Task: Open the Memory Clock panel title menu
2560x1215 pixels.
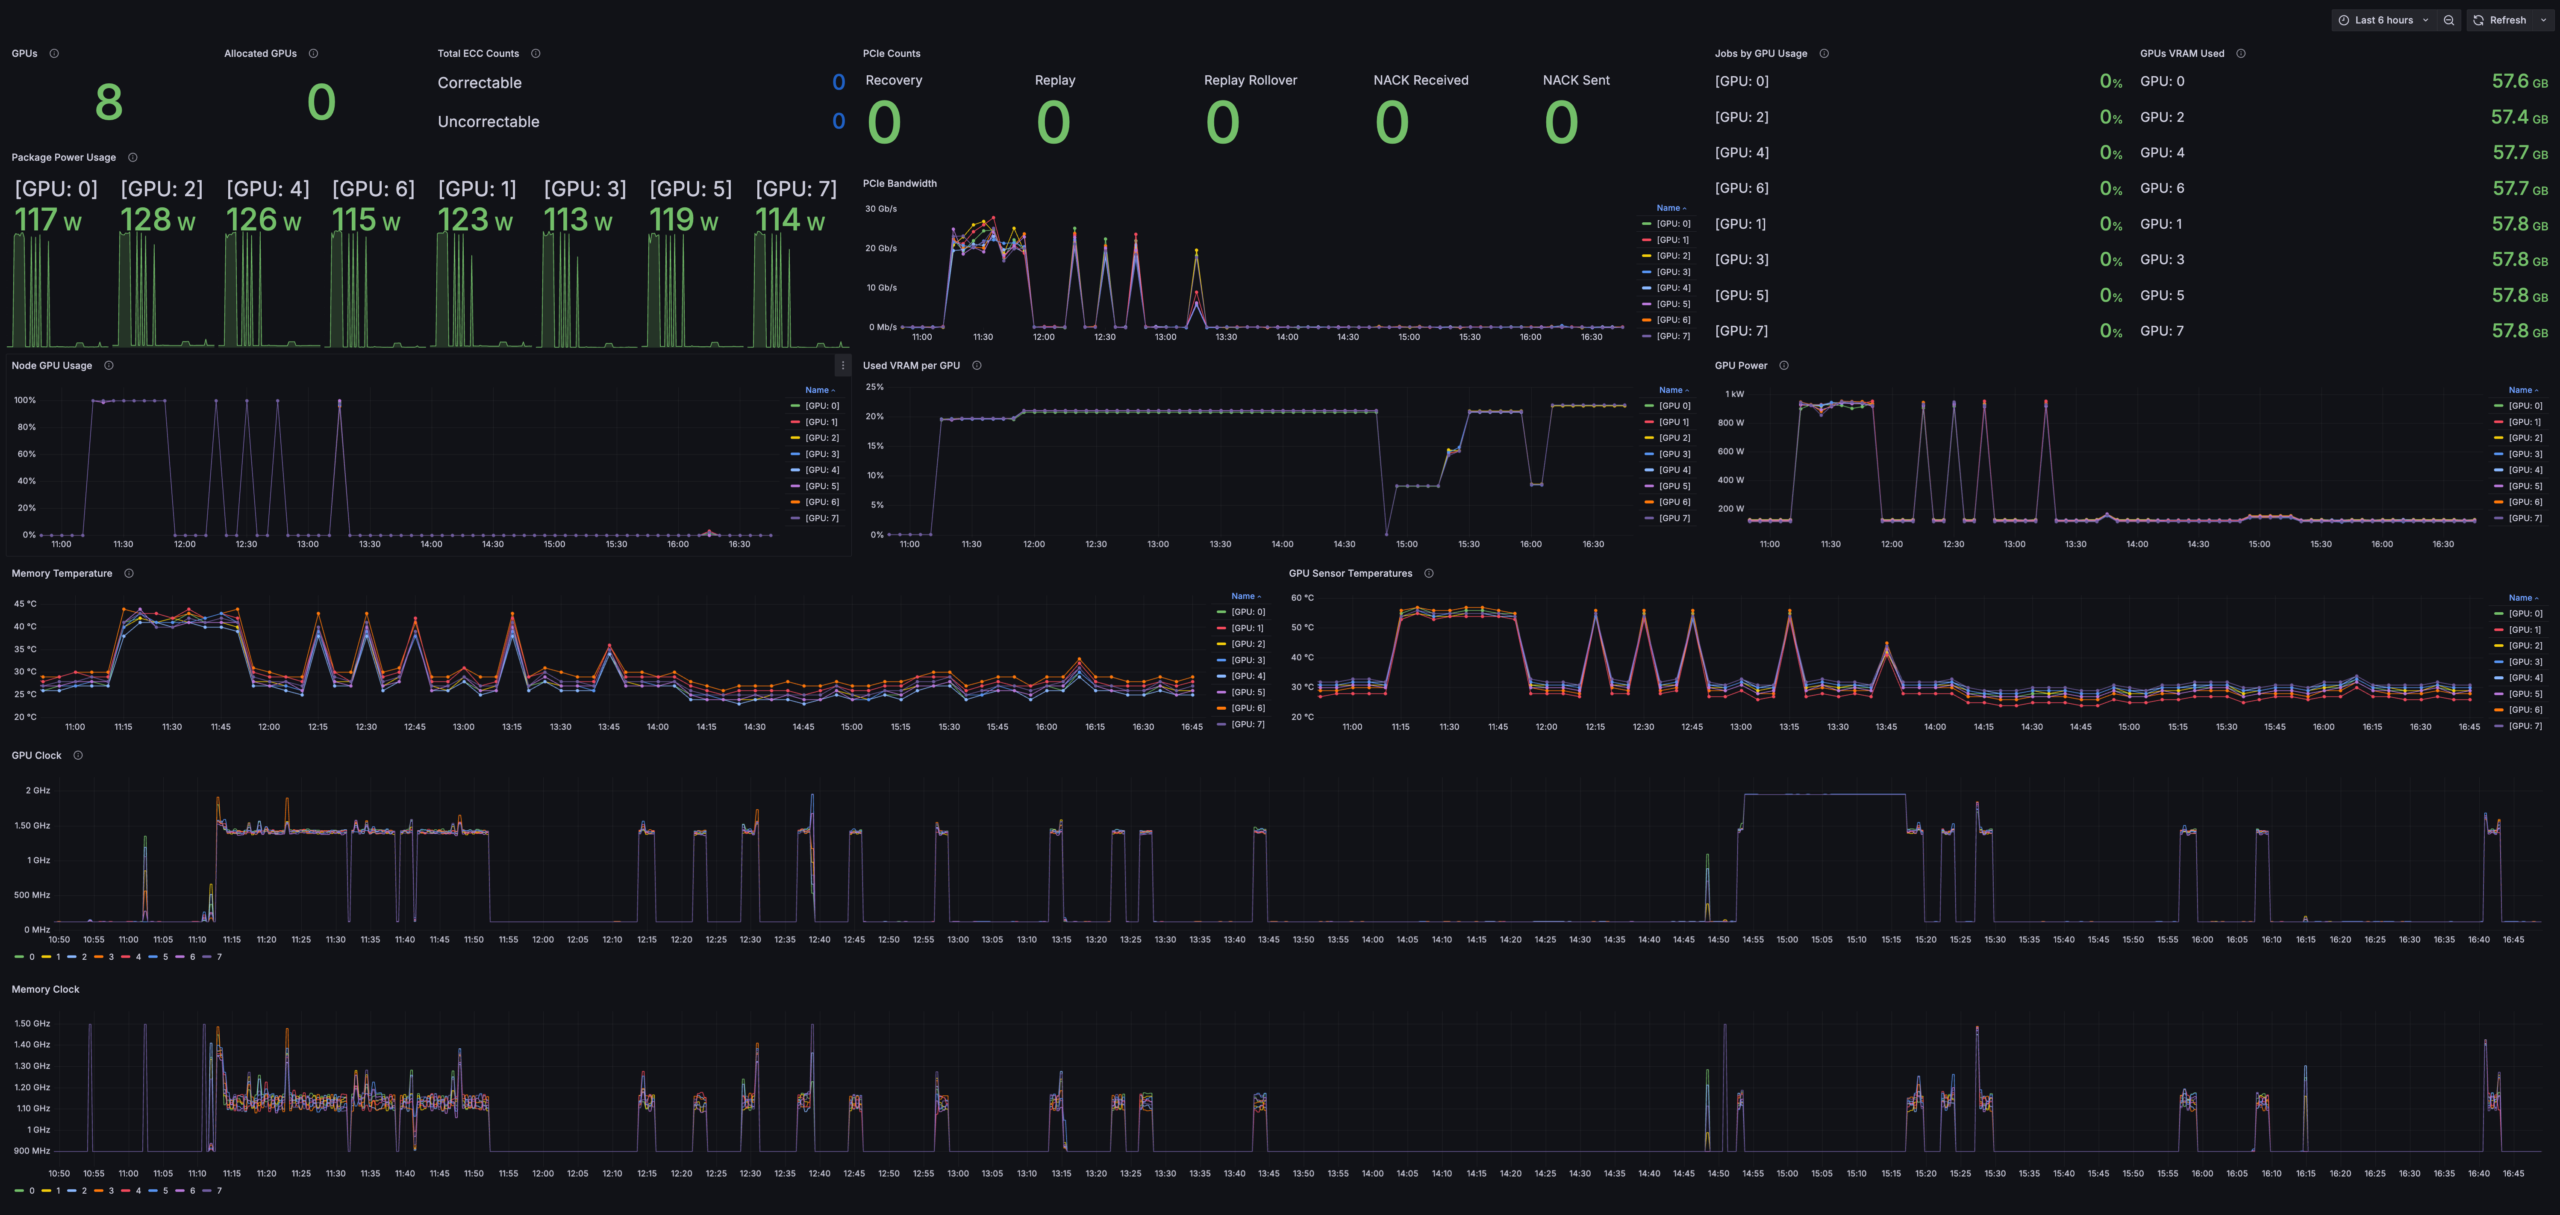Action: 45,990
